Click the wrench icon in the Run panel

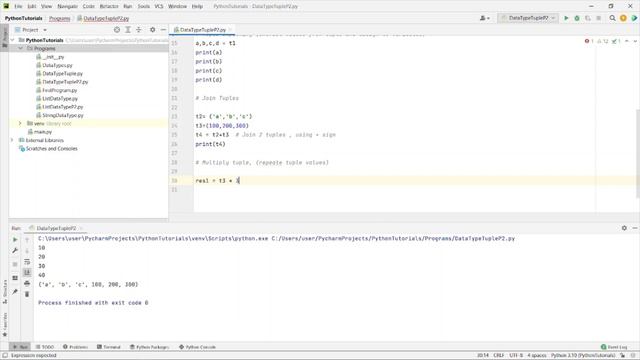point(15,250)
